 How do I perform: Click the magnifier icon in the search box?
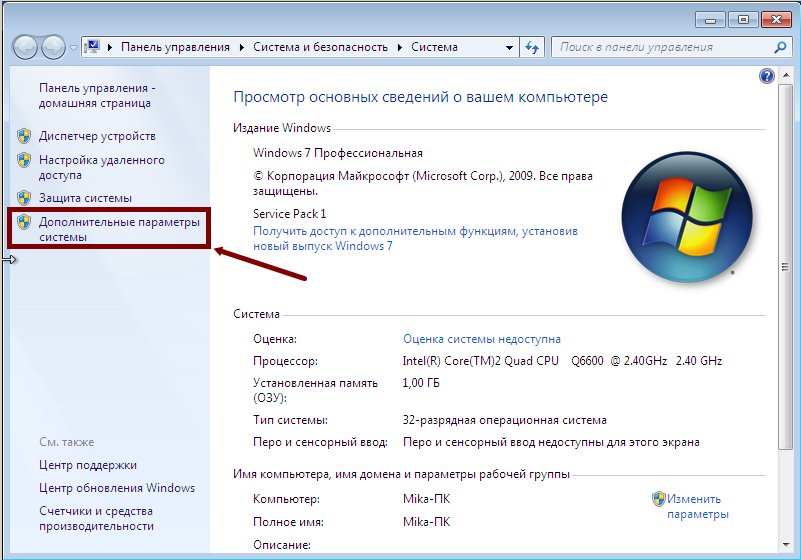[x=781, y=47]
